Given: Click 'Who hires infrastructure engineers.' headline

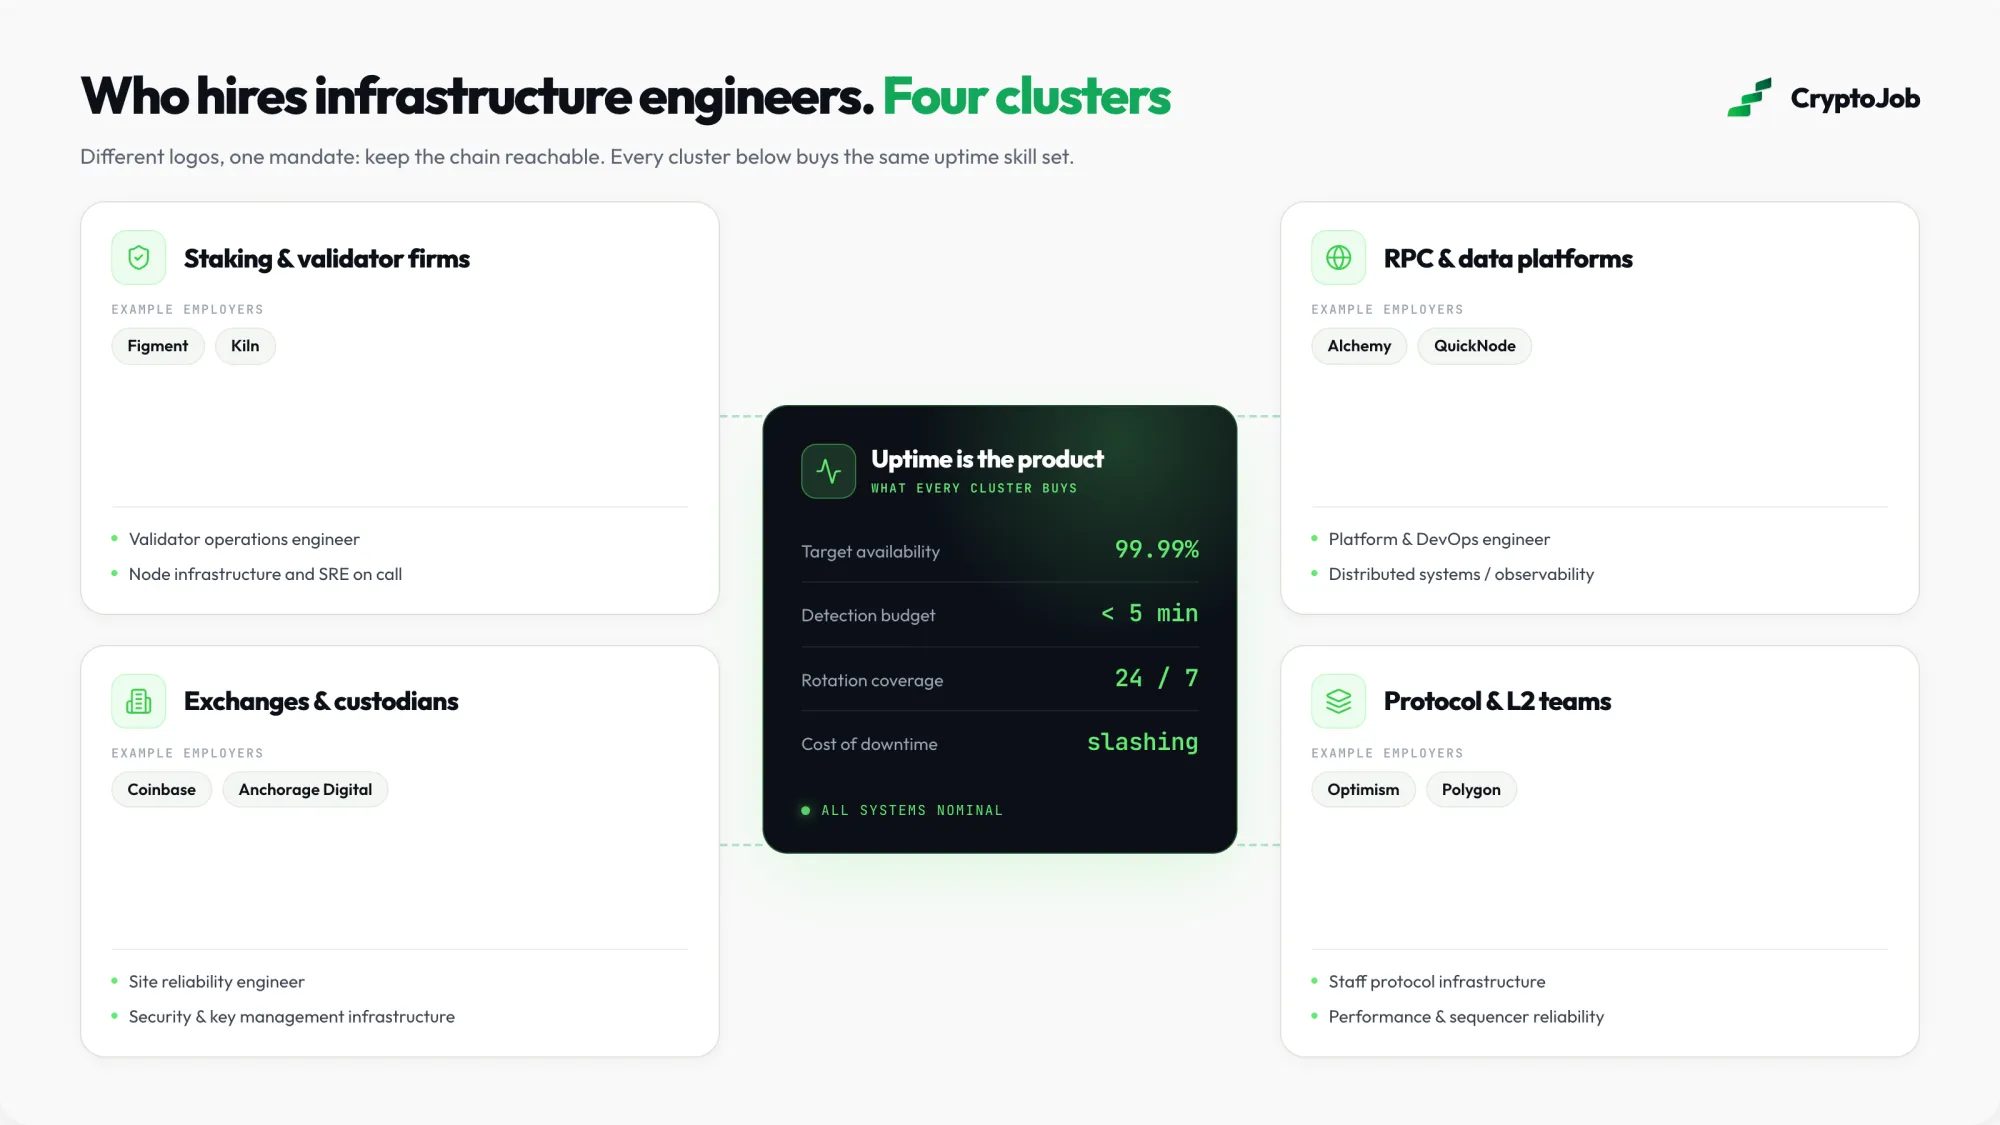Looking at the screenshot, I should click(477, 96).
